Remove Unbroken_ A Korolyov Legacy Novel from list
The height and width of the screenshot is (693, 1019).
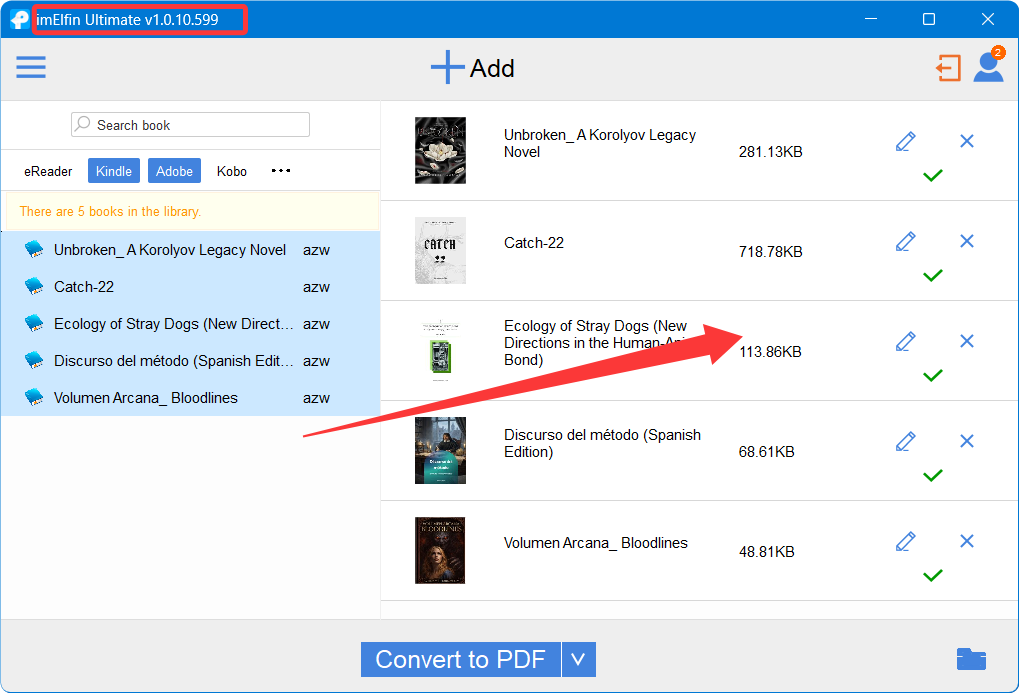point(966,141)
